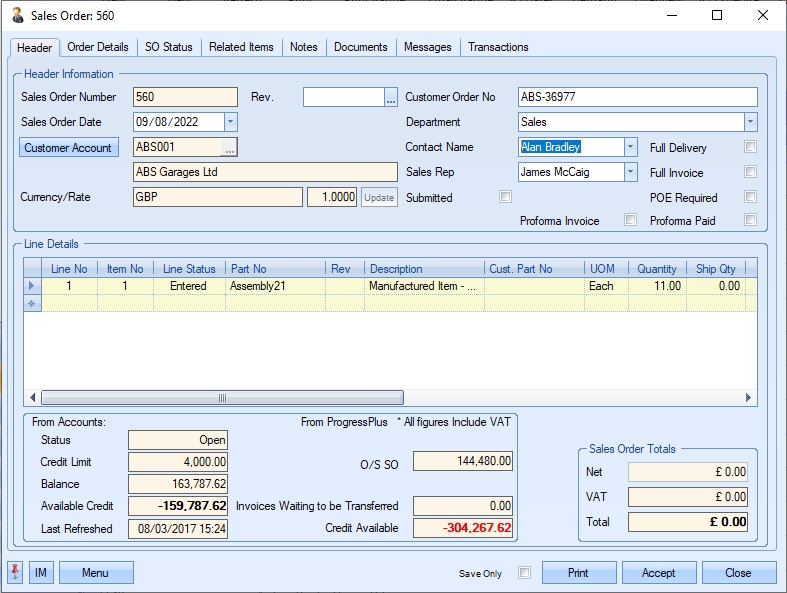The height and width of the screenshot is (593, 787).
Task: Expand the Department dropdown
Action: pyautogui.click(x=749, y=122)
